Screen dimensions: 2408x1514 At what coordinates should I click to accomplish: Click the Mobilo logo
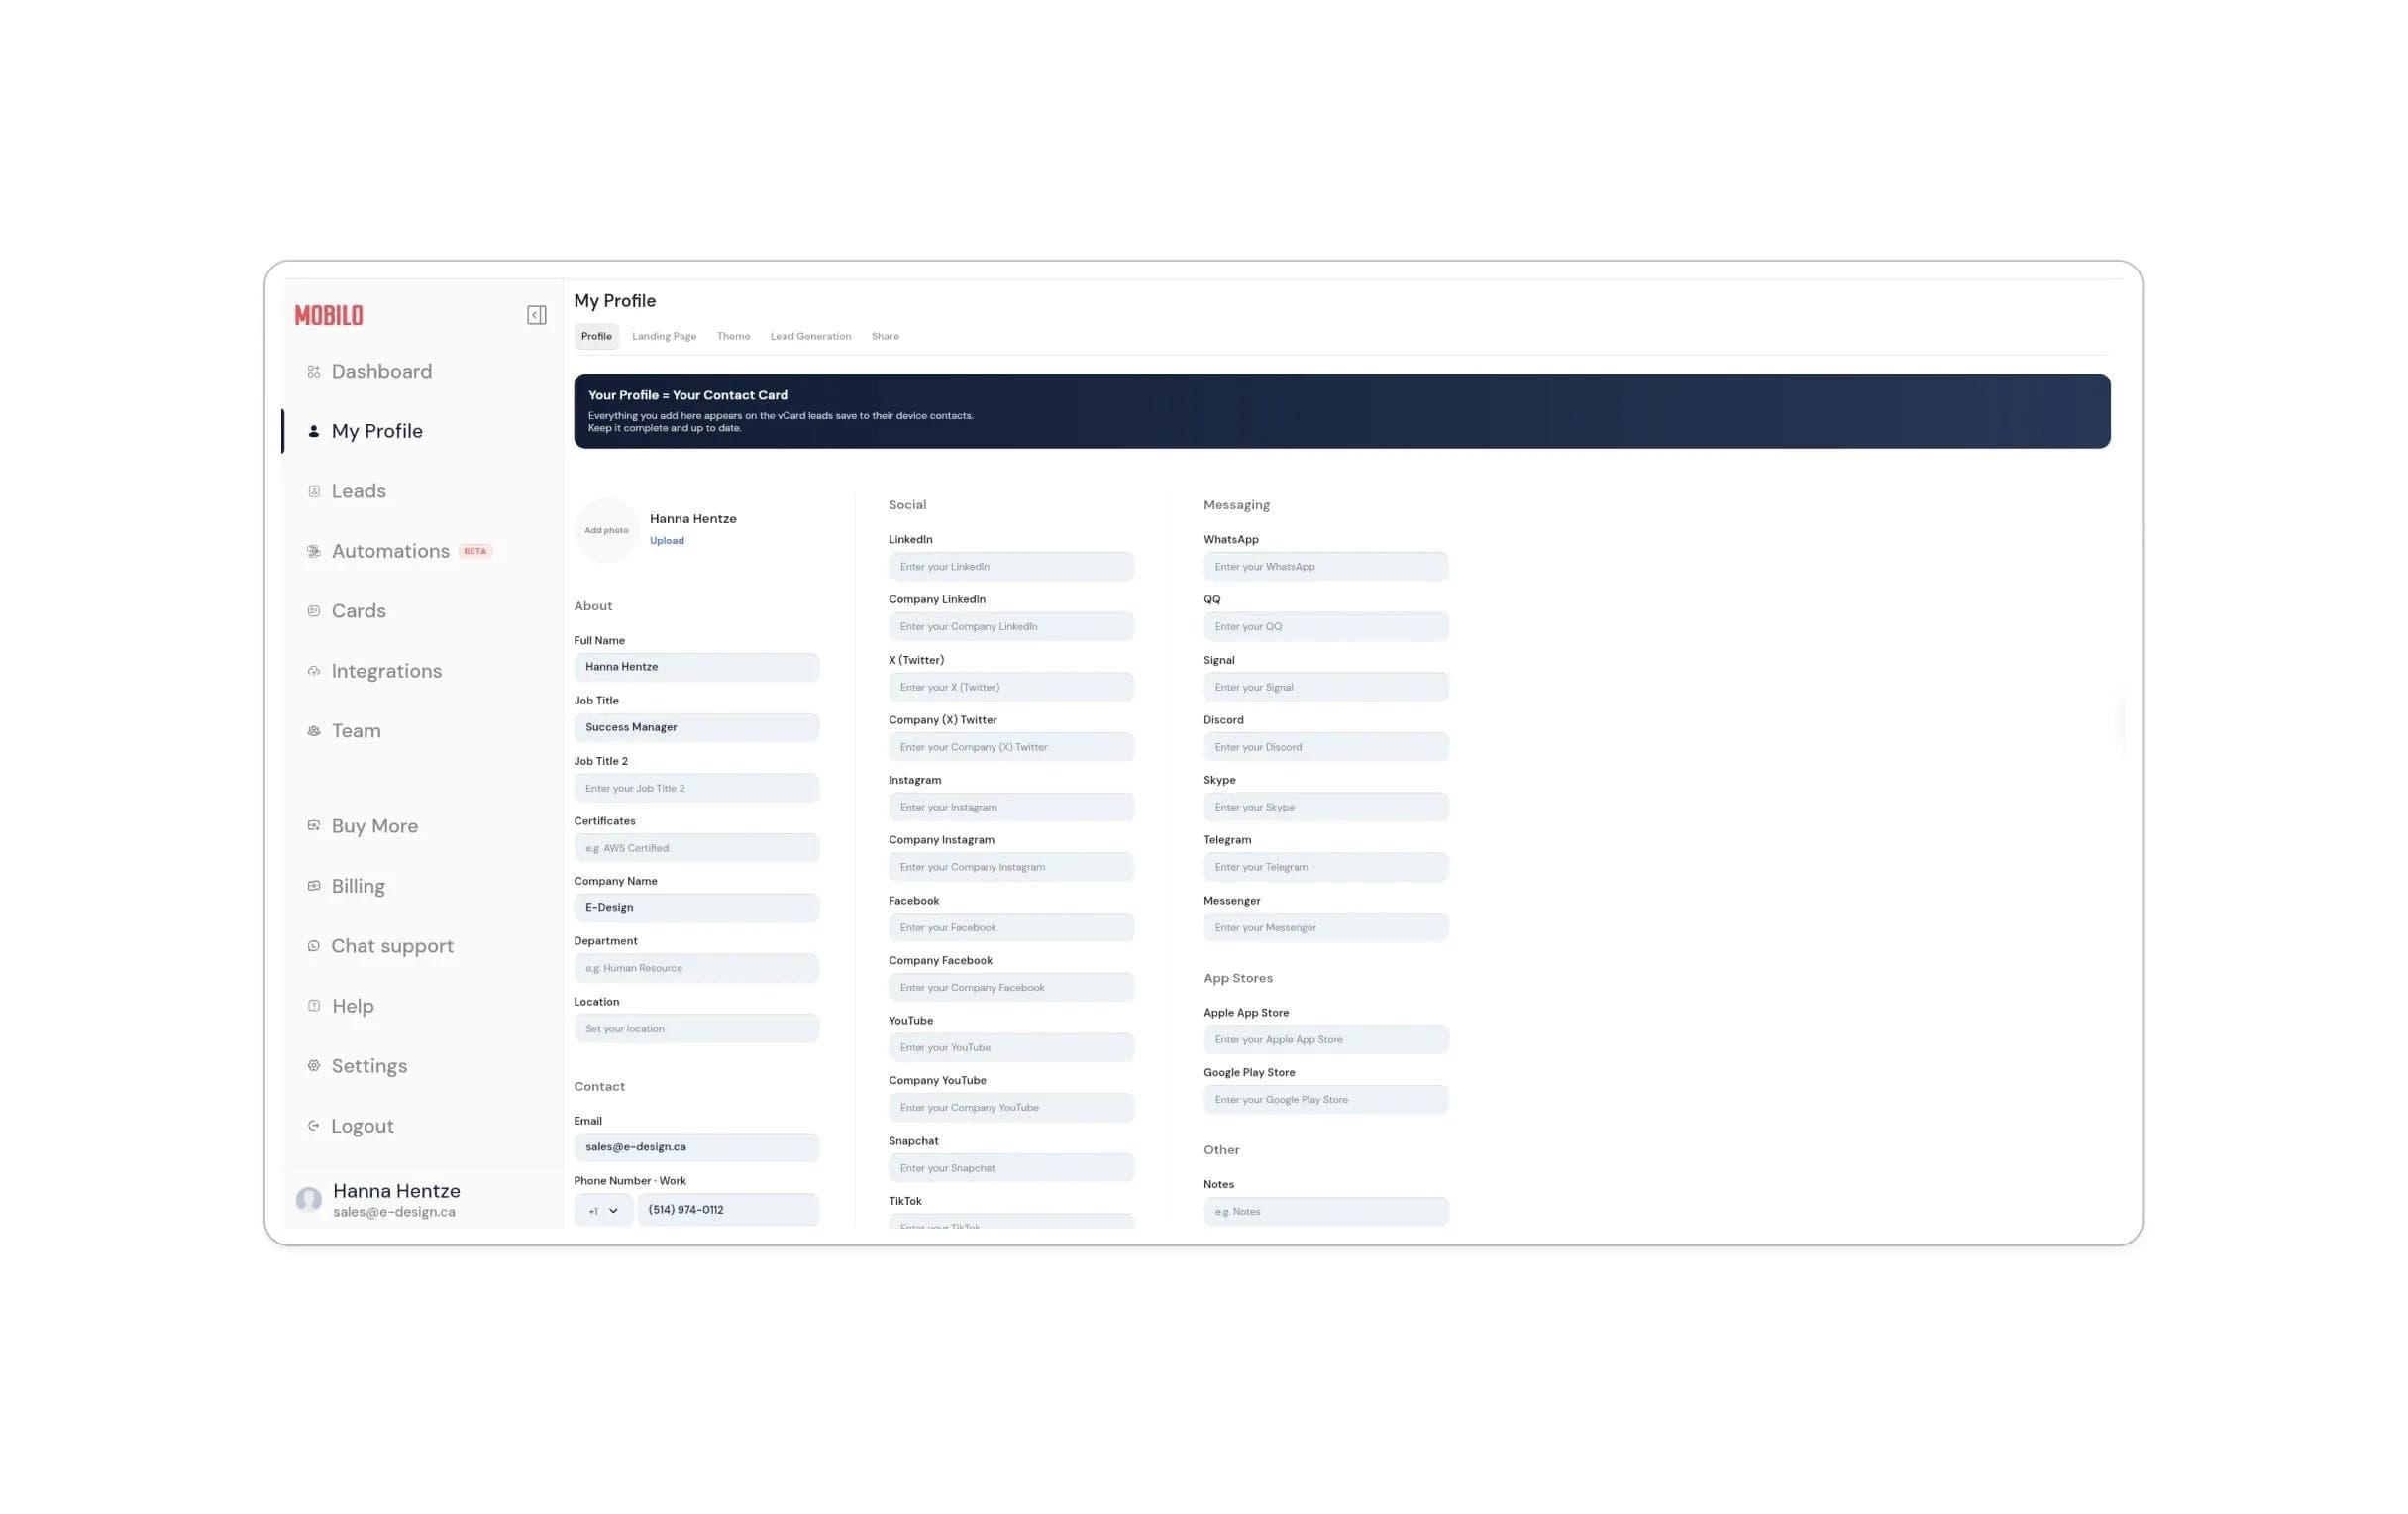pyautogui.click(x=329, y=315)
